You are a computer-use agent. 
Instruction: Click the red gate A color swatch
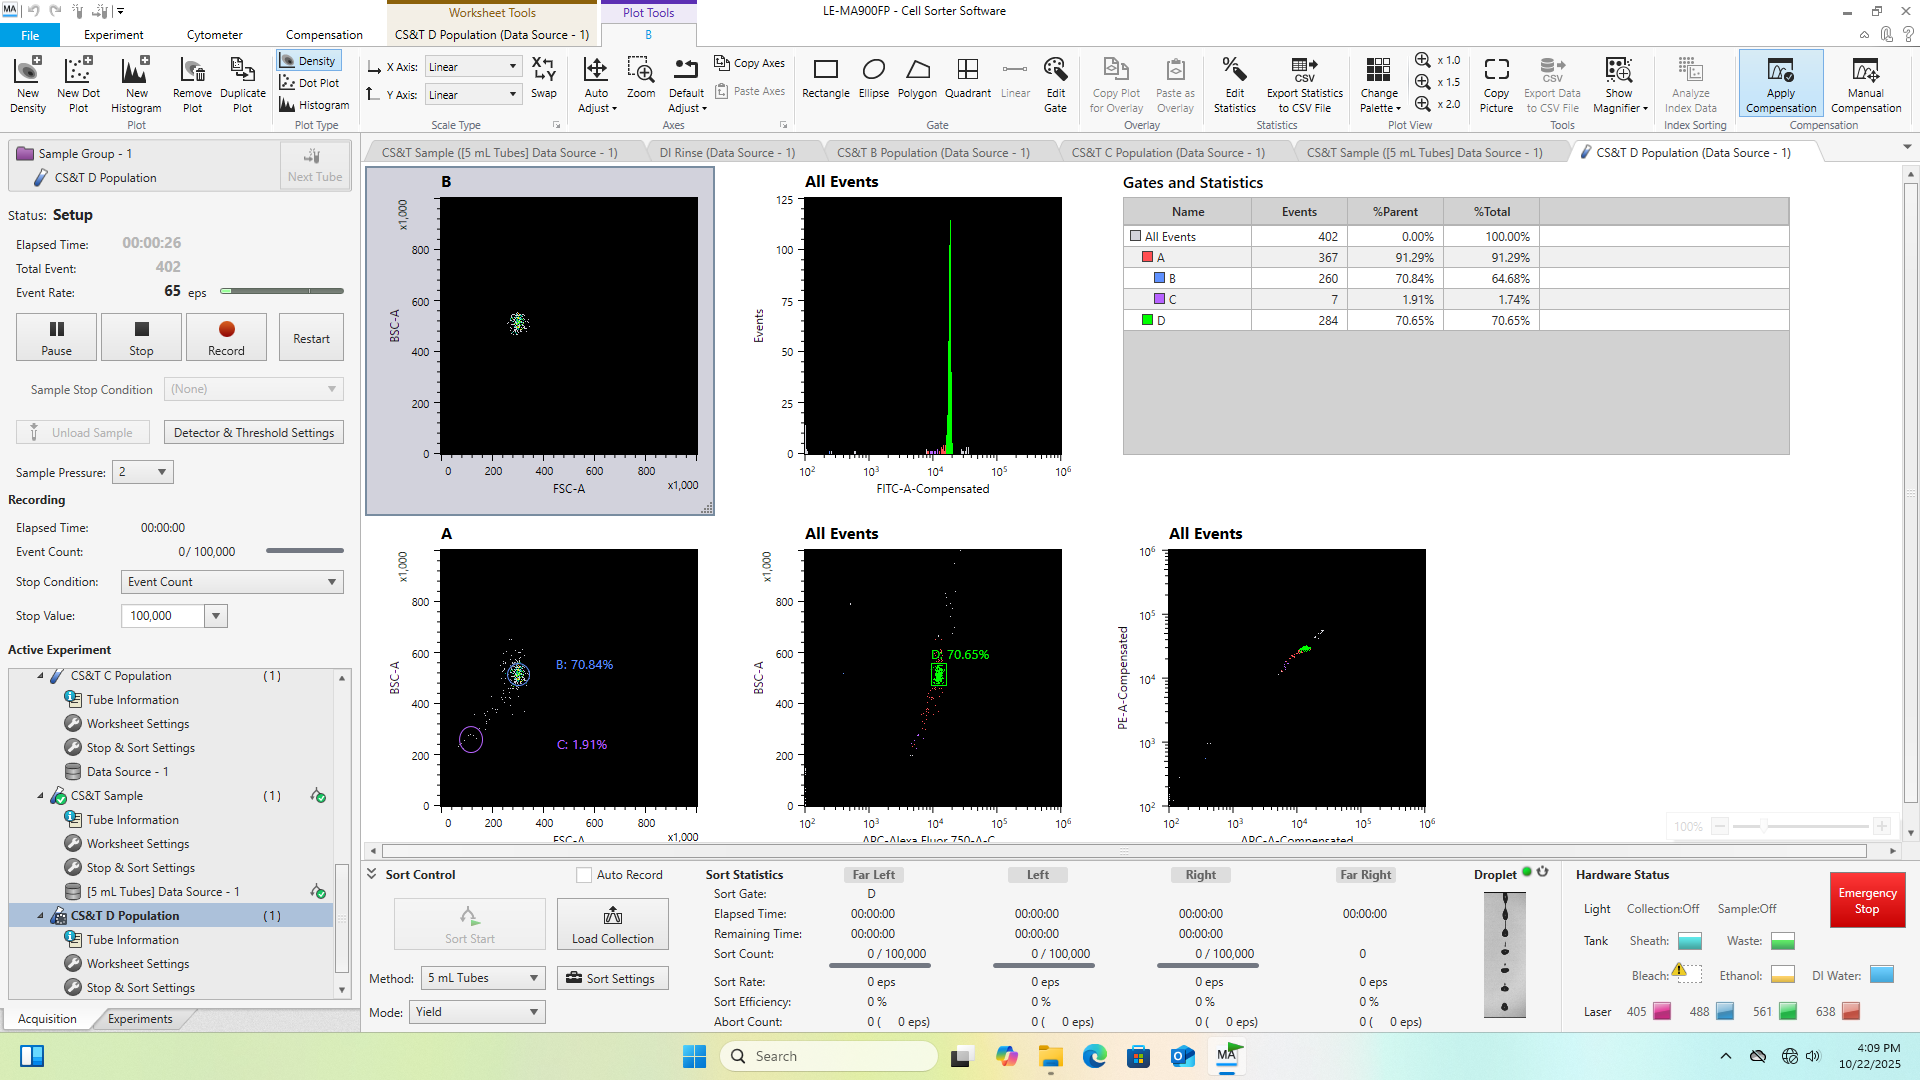1147,258
